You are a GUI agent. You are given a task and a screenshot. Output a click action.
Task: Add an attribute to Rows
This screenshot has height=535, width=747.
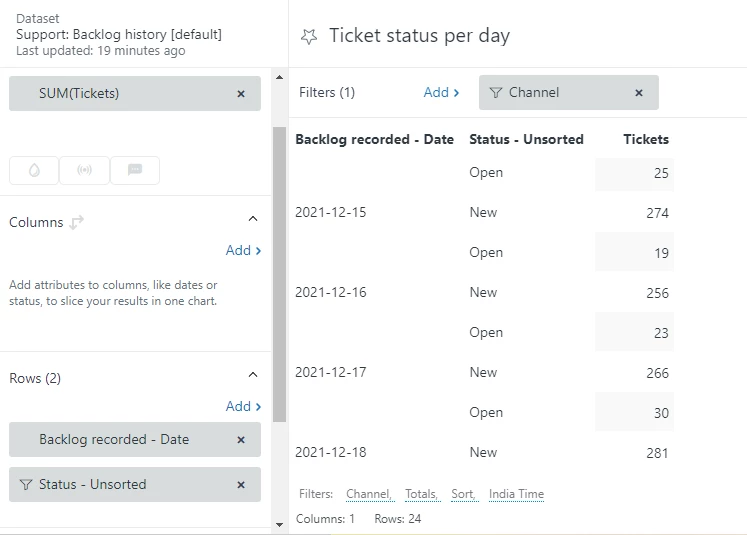[x=243, y=407]
